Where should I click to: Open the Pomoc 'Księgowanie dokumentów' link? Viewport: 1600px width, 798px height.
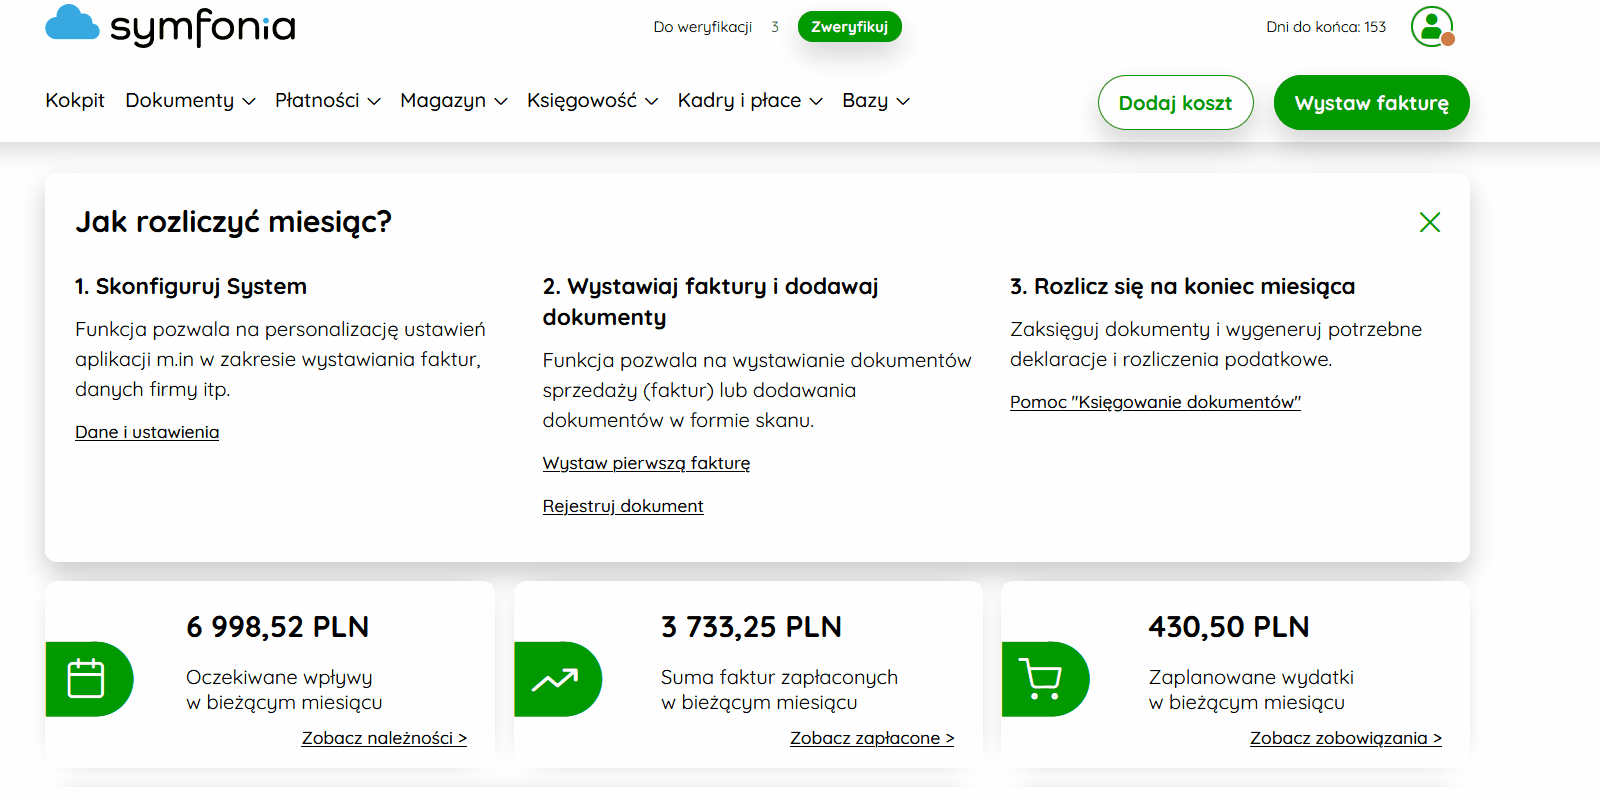(x=1155, y=402)
